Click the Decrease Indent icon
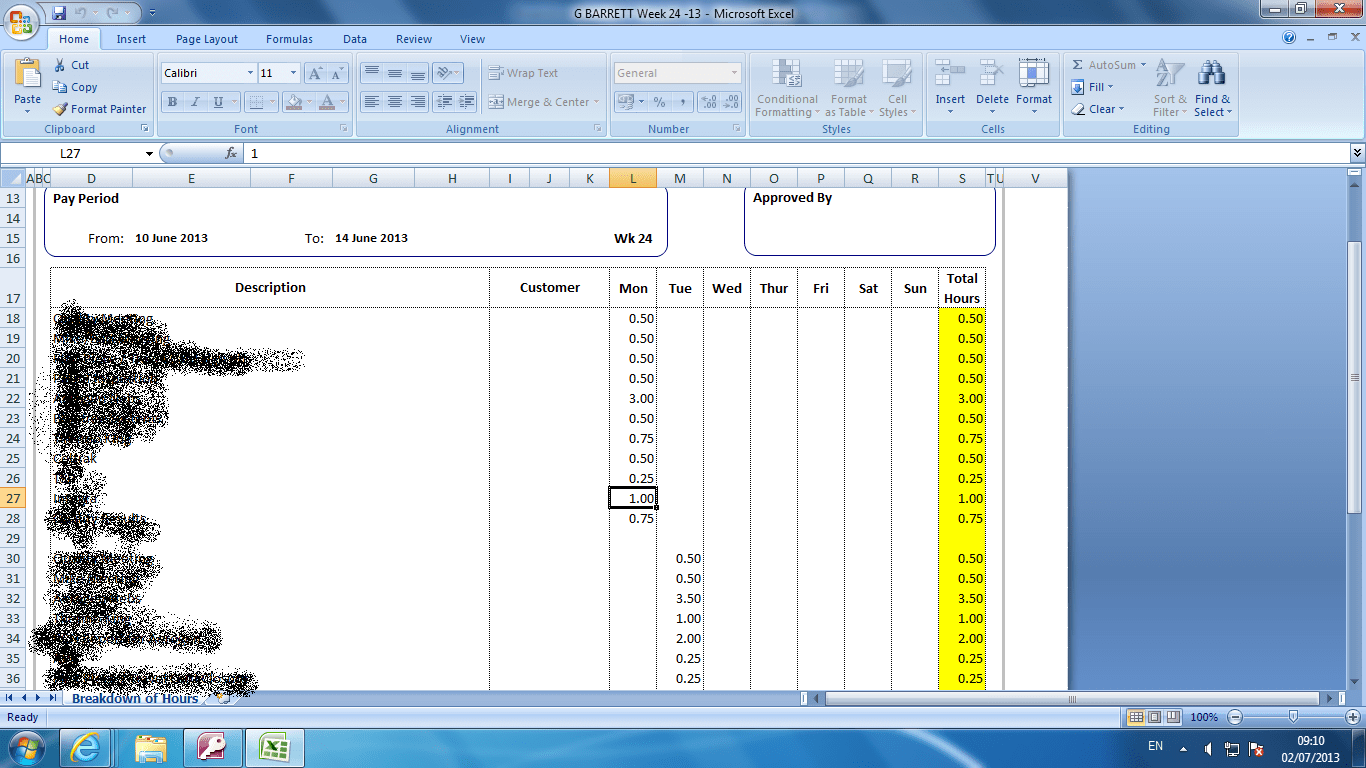The height and width of the screenshot is (768, 1366). pos(444,102)
